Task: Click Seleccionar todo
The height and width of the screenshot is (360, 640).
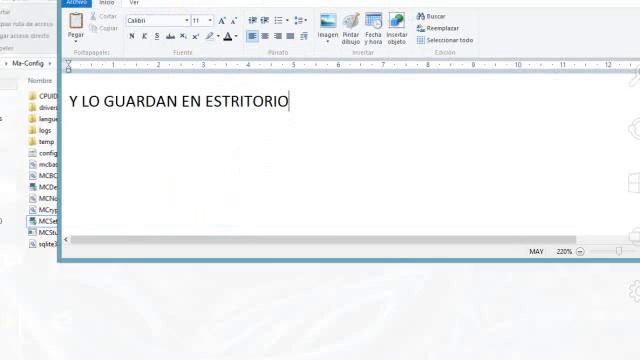Action: [x=445, y=40]
